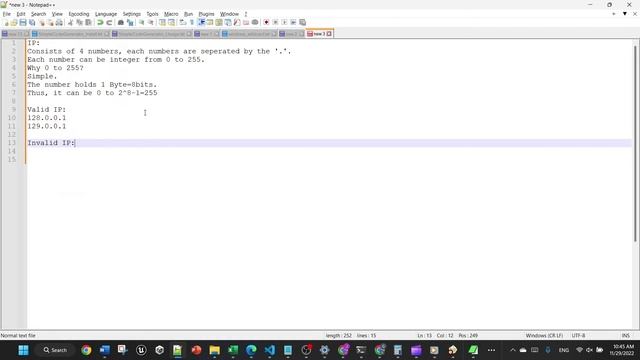Toggle Synchronize Vertical Scrolling
The height and width of the screenshot is (360, 640).
pos(162,22)
